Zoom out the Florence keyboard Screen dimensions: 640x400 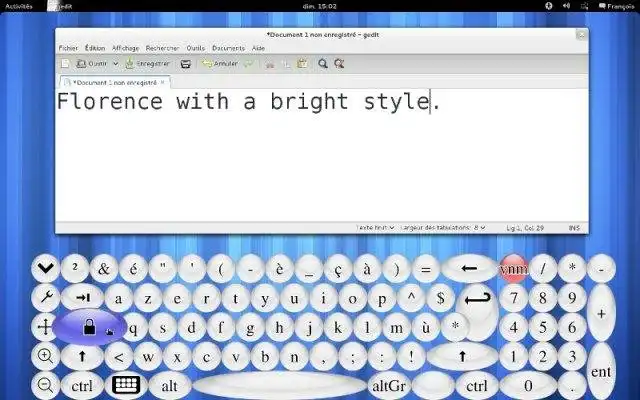[46, 385]
